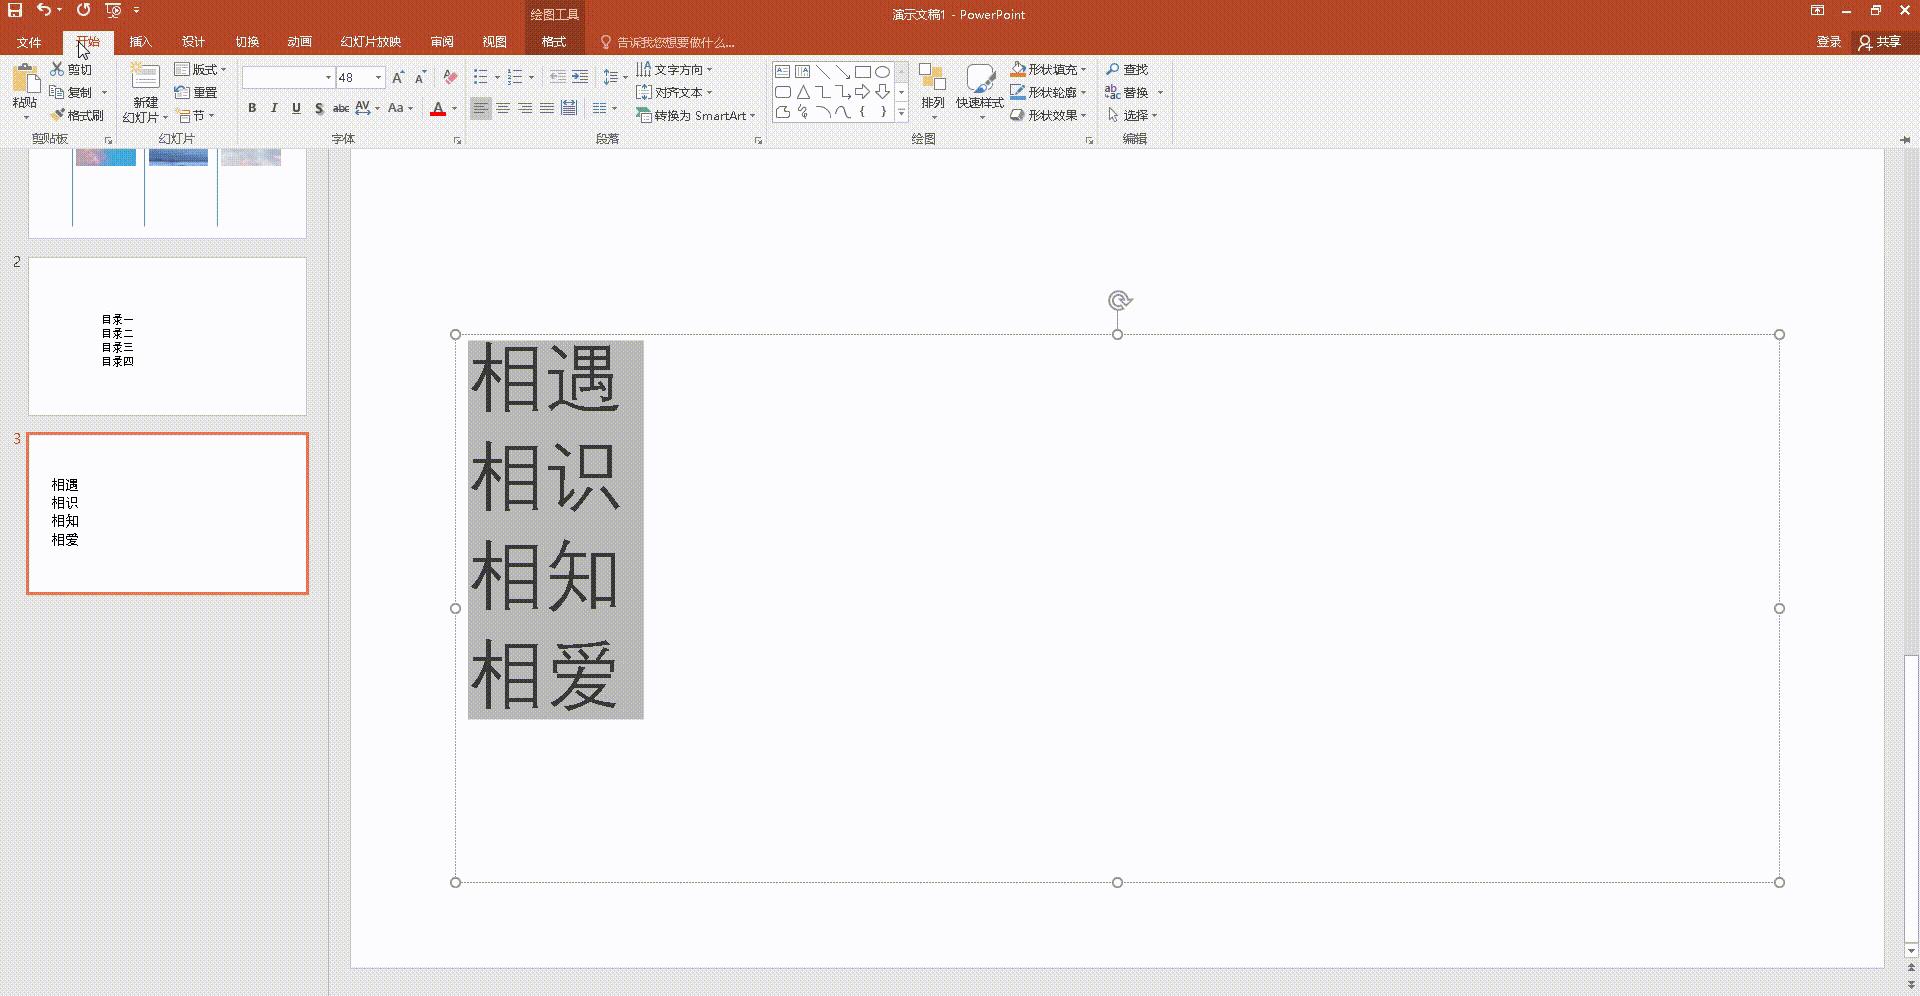1920x996 pixels.
Task: Apply bold formatting to the selected text
Action: click(252, 108)
